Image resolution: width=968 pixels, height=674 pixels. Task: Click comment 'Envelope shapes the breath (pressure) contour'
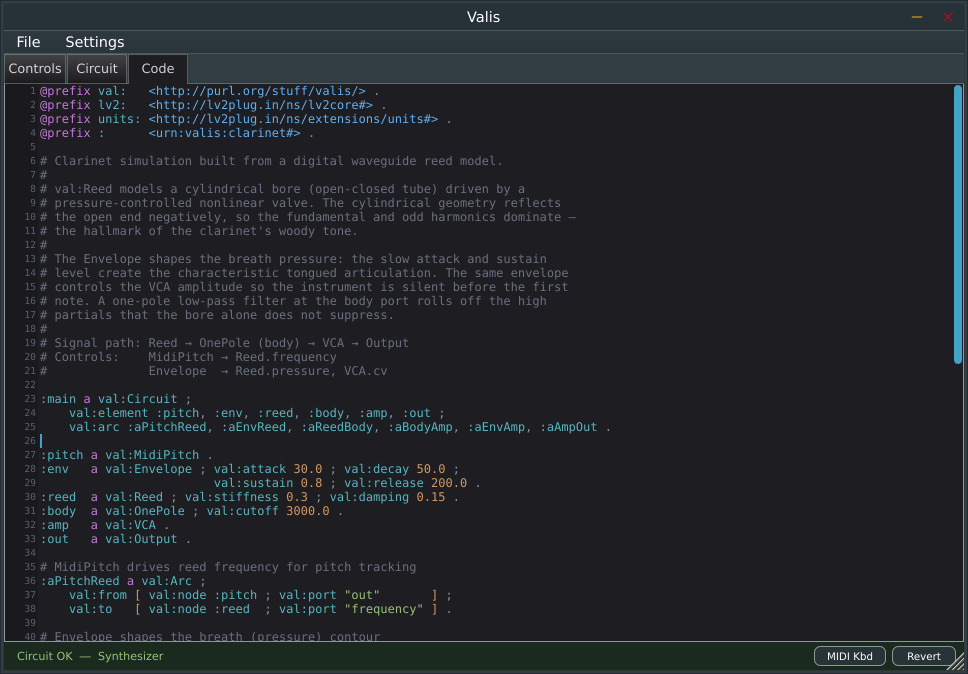[x=210, y=636]
